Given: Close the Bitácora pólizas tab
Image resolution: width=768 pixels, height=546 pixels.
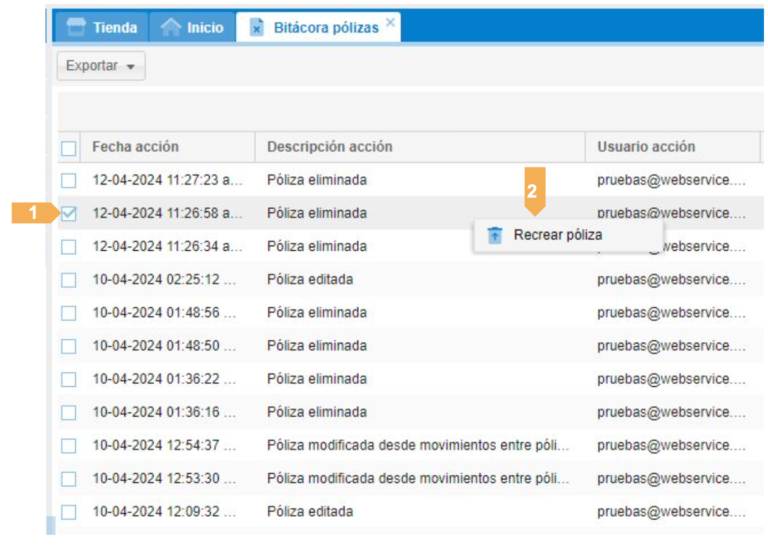Looking at the screenshot, I should (390, 22).
